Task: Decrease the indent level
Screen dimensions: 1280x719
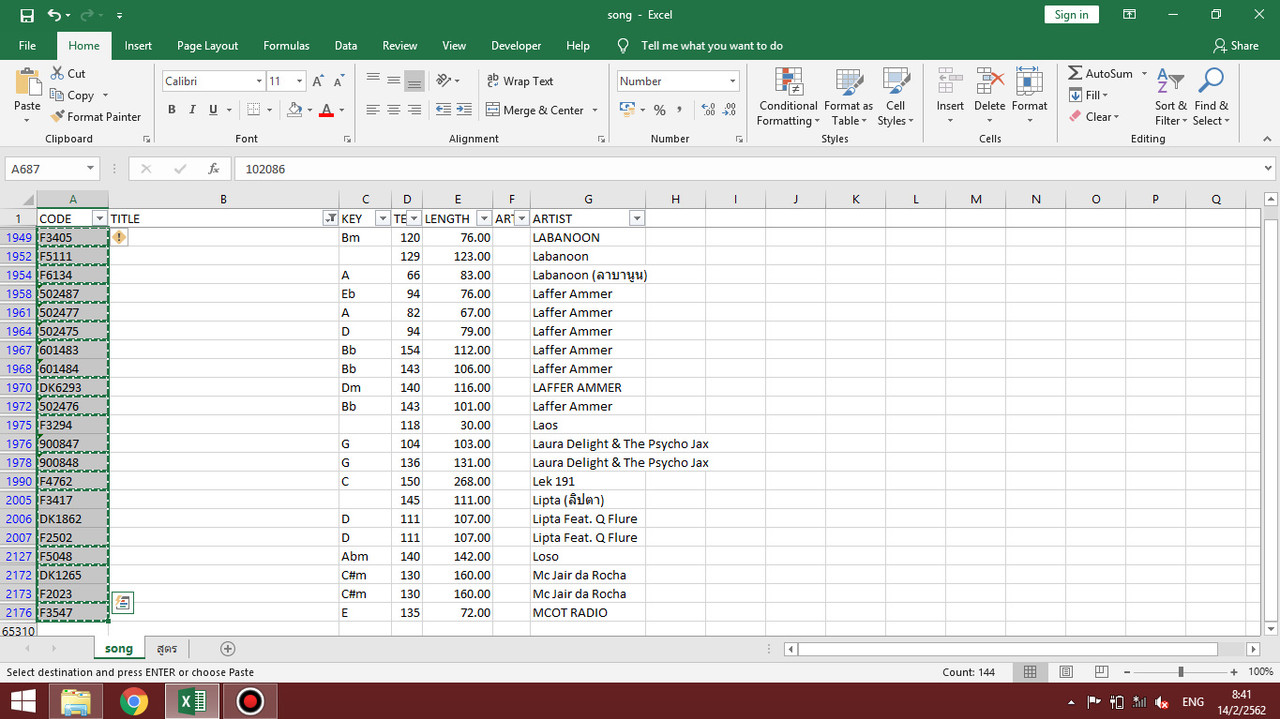Action: [x=443, y=110]
